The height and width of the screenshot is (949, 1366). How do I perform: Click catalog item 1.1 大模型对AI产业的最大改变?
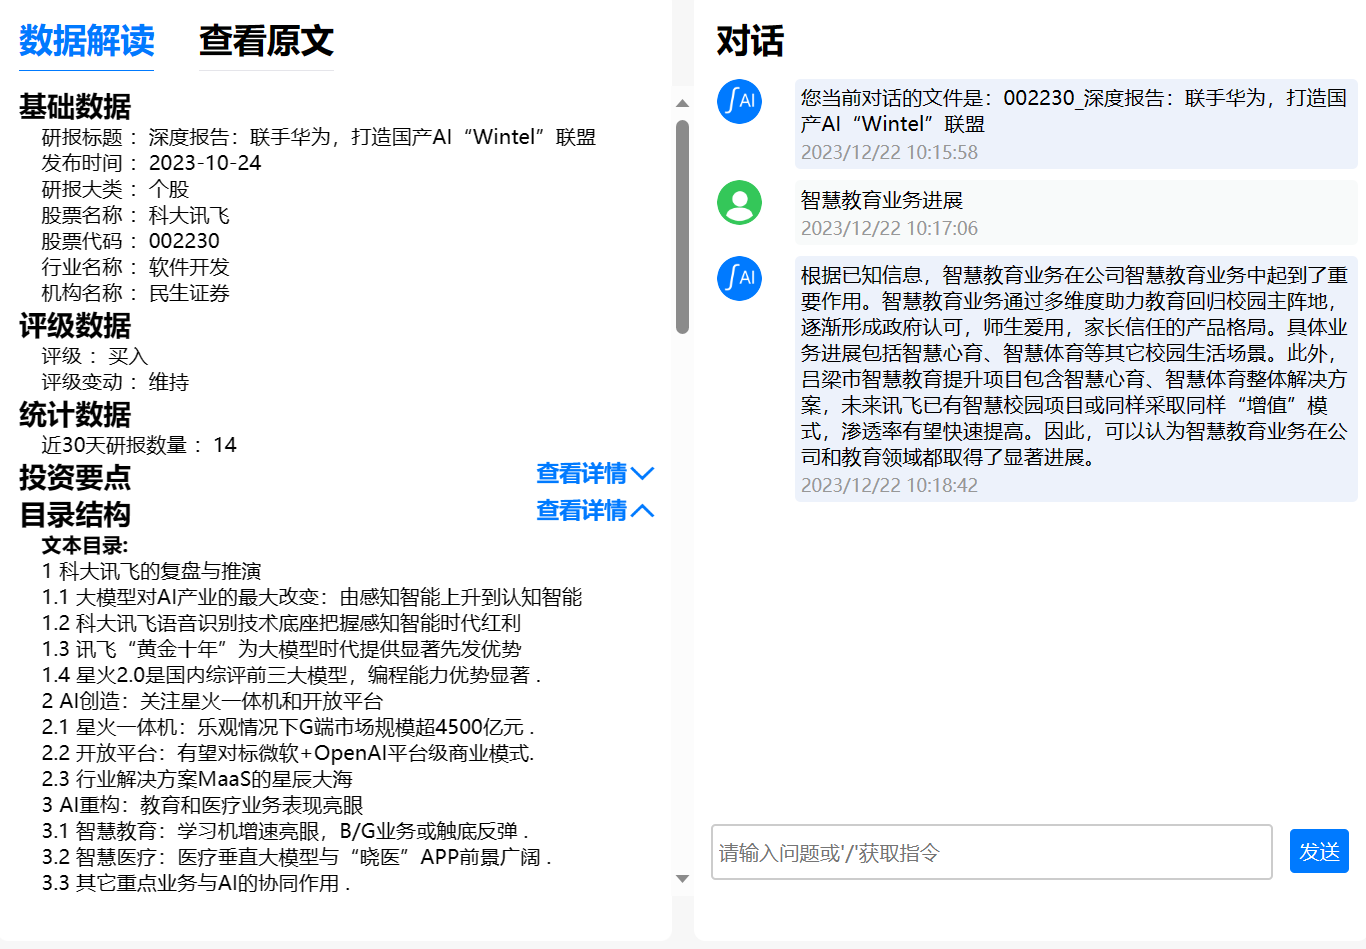[x=312, y=597]
